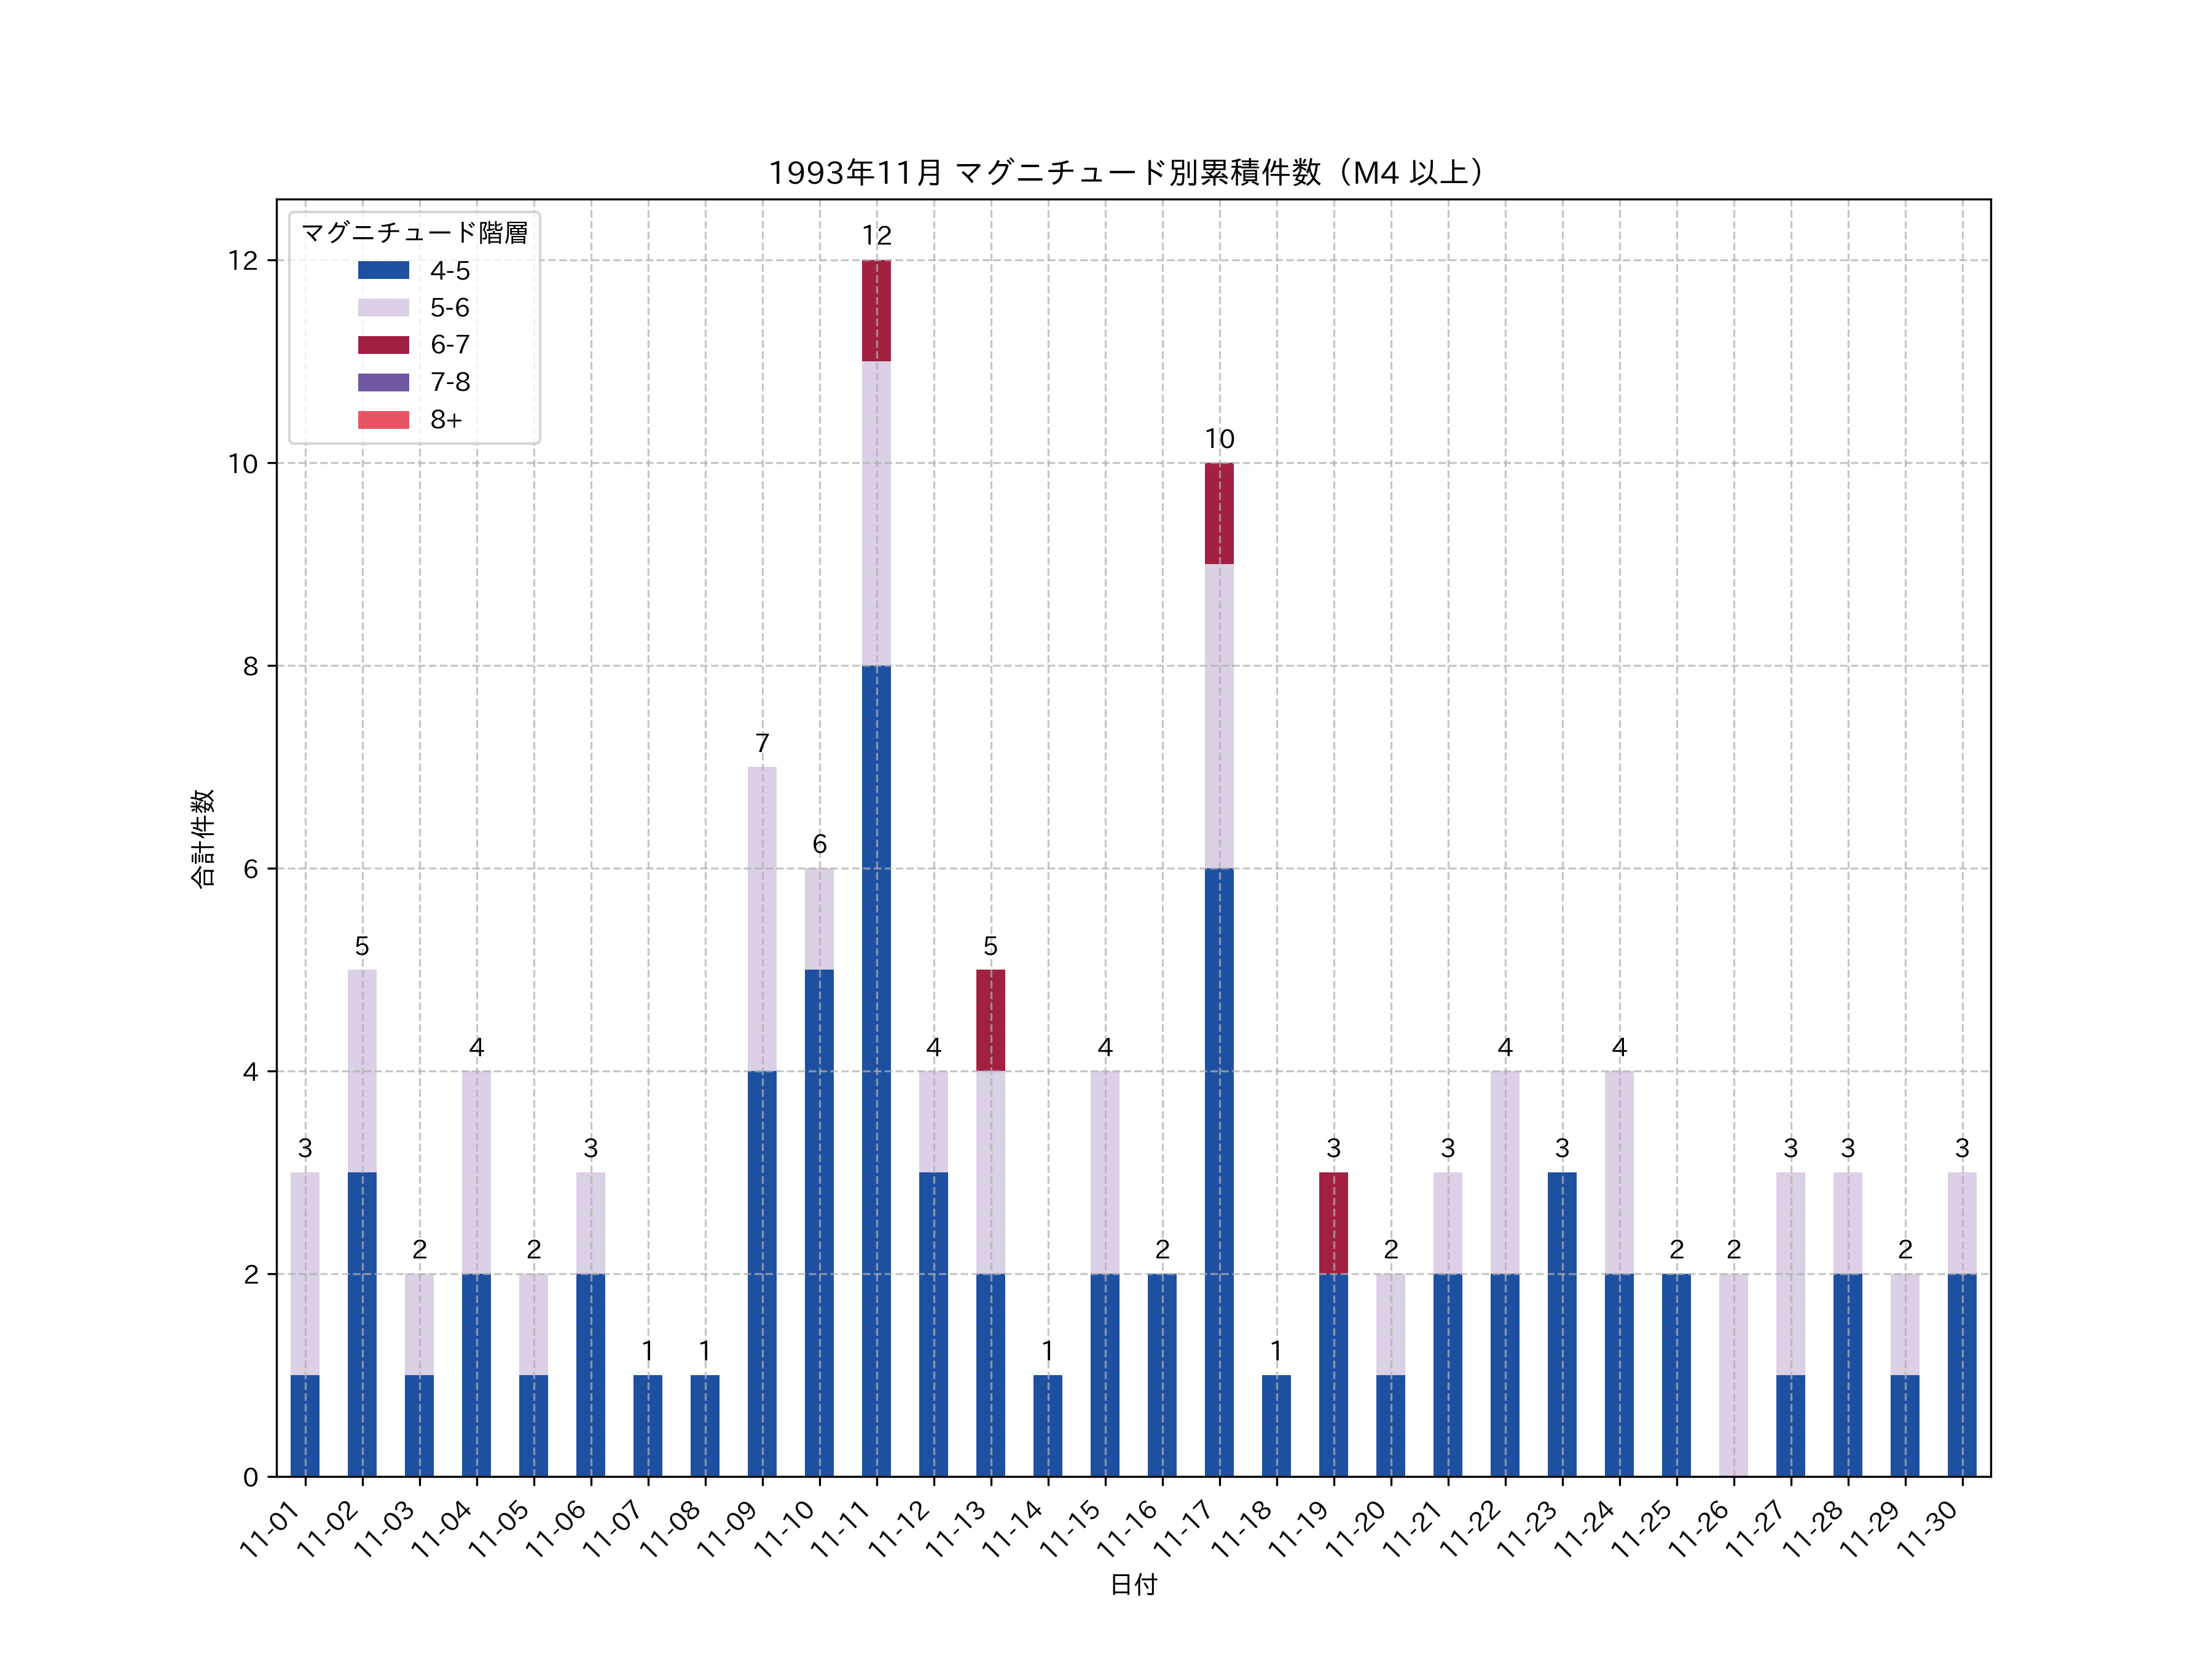Screen dimensions: 2212x1659
Task: Click the red 8+ legend swatch
Action: coord(383,420)
